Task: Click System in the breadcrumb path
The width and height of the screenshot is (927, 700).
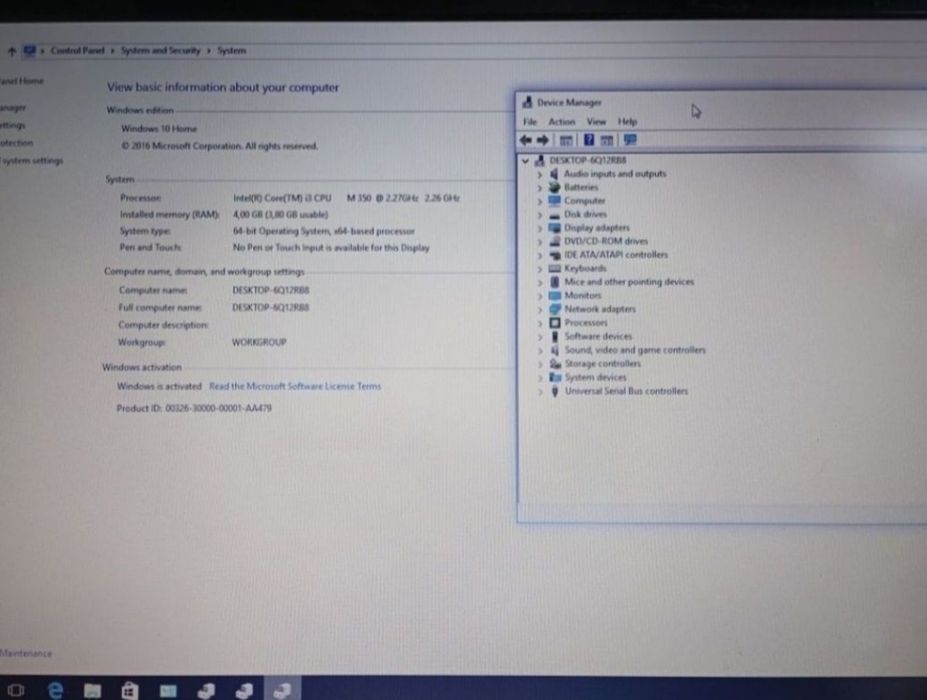Action: pyautogui.click(x=231, y=50)
